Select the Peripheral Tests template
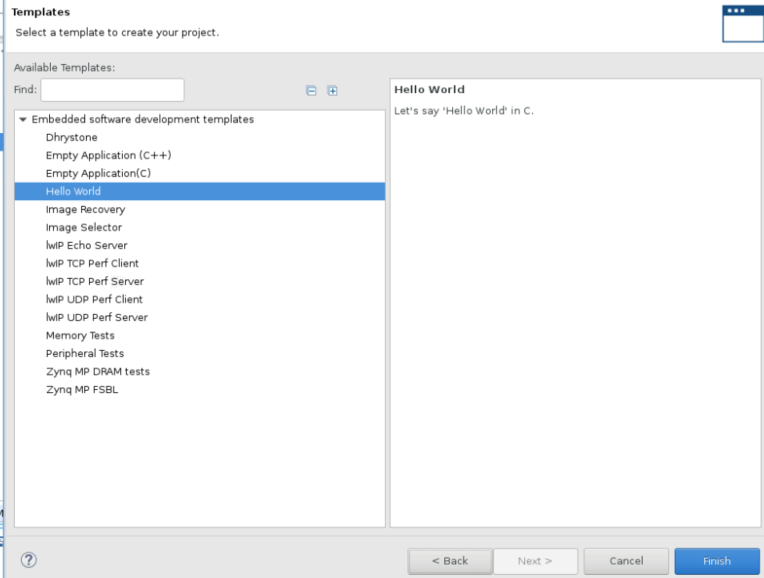764x578 pixels. 84,353
